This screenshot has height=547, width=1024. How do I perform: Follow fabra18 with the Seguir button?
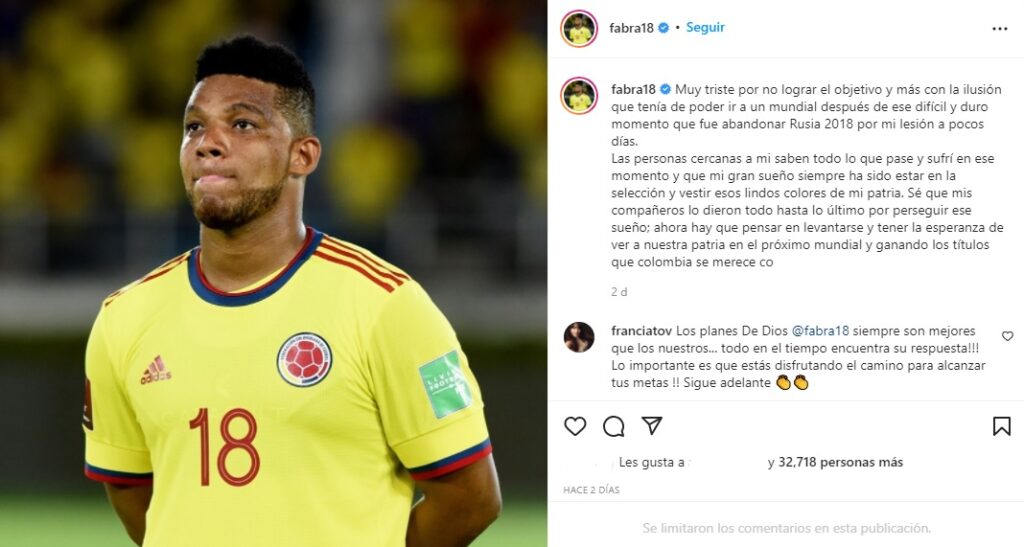[x=705, y=27]
